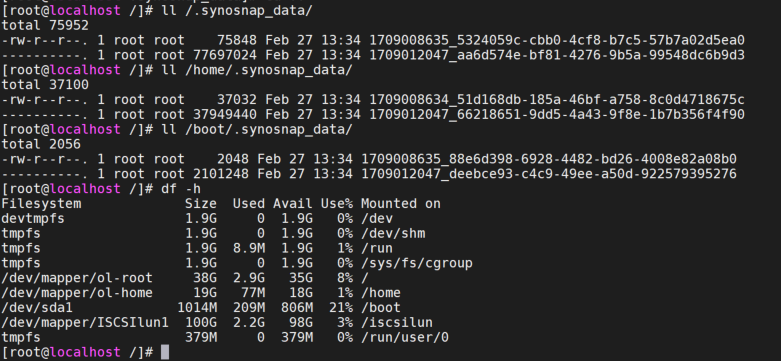The width and height of the screenshot is (781, 361).
Task: Click the /sys/fs/cgroup mount point
Action: (x=417, y=263)
